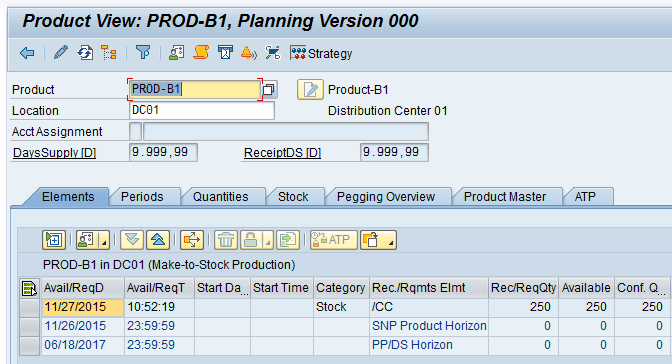Viewport: 672px width, 364px height.
Task: Click the alert bell icon
Action: tap(249, 53)
